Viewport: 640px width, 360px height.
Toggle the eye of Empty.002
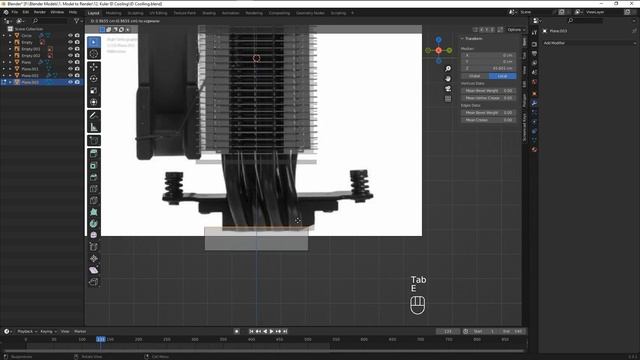(x=70, y=56)
